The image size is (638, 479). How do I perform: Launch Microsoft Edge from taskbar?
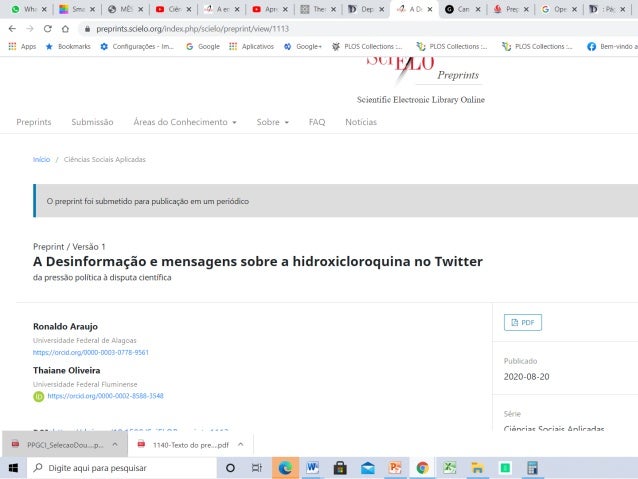pos(285,468)
